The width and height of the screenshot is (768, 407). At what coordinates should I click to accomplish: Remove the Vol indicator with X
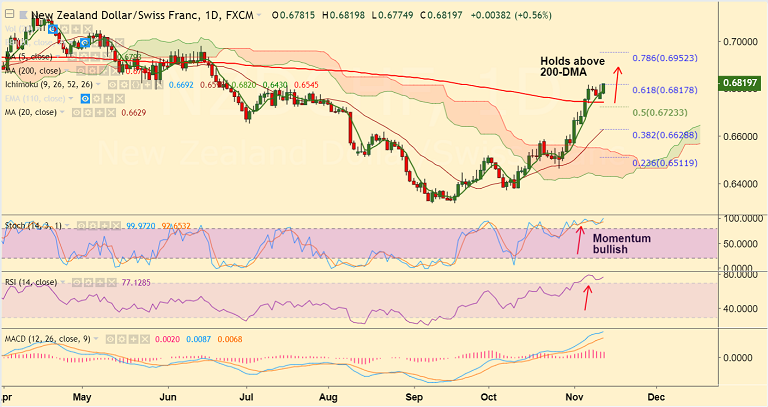click(x=88, y=29)
